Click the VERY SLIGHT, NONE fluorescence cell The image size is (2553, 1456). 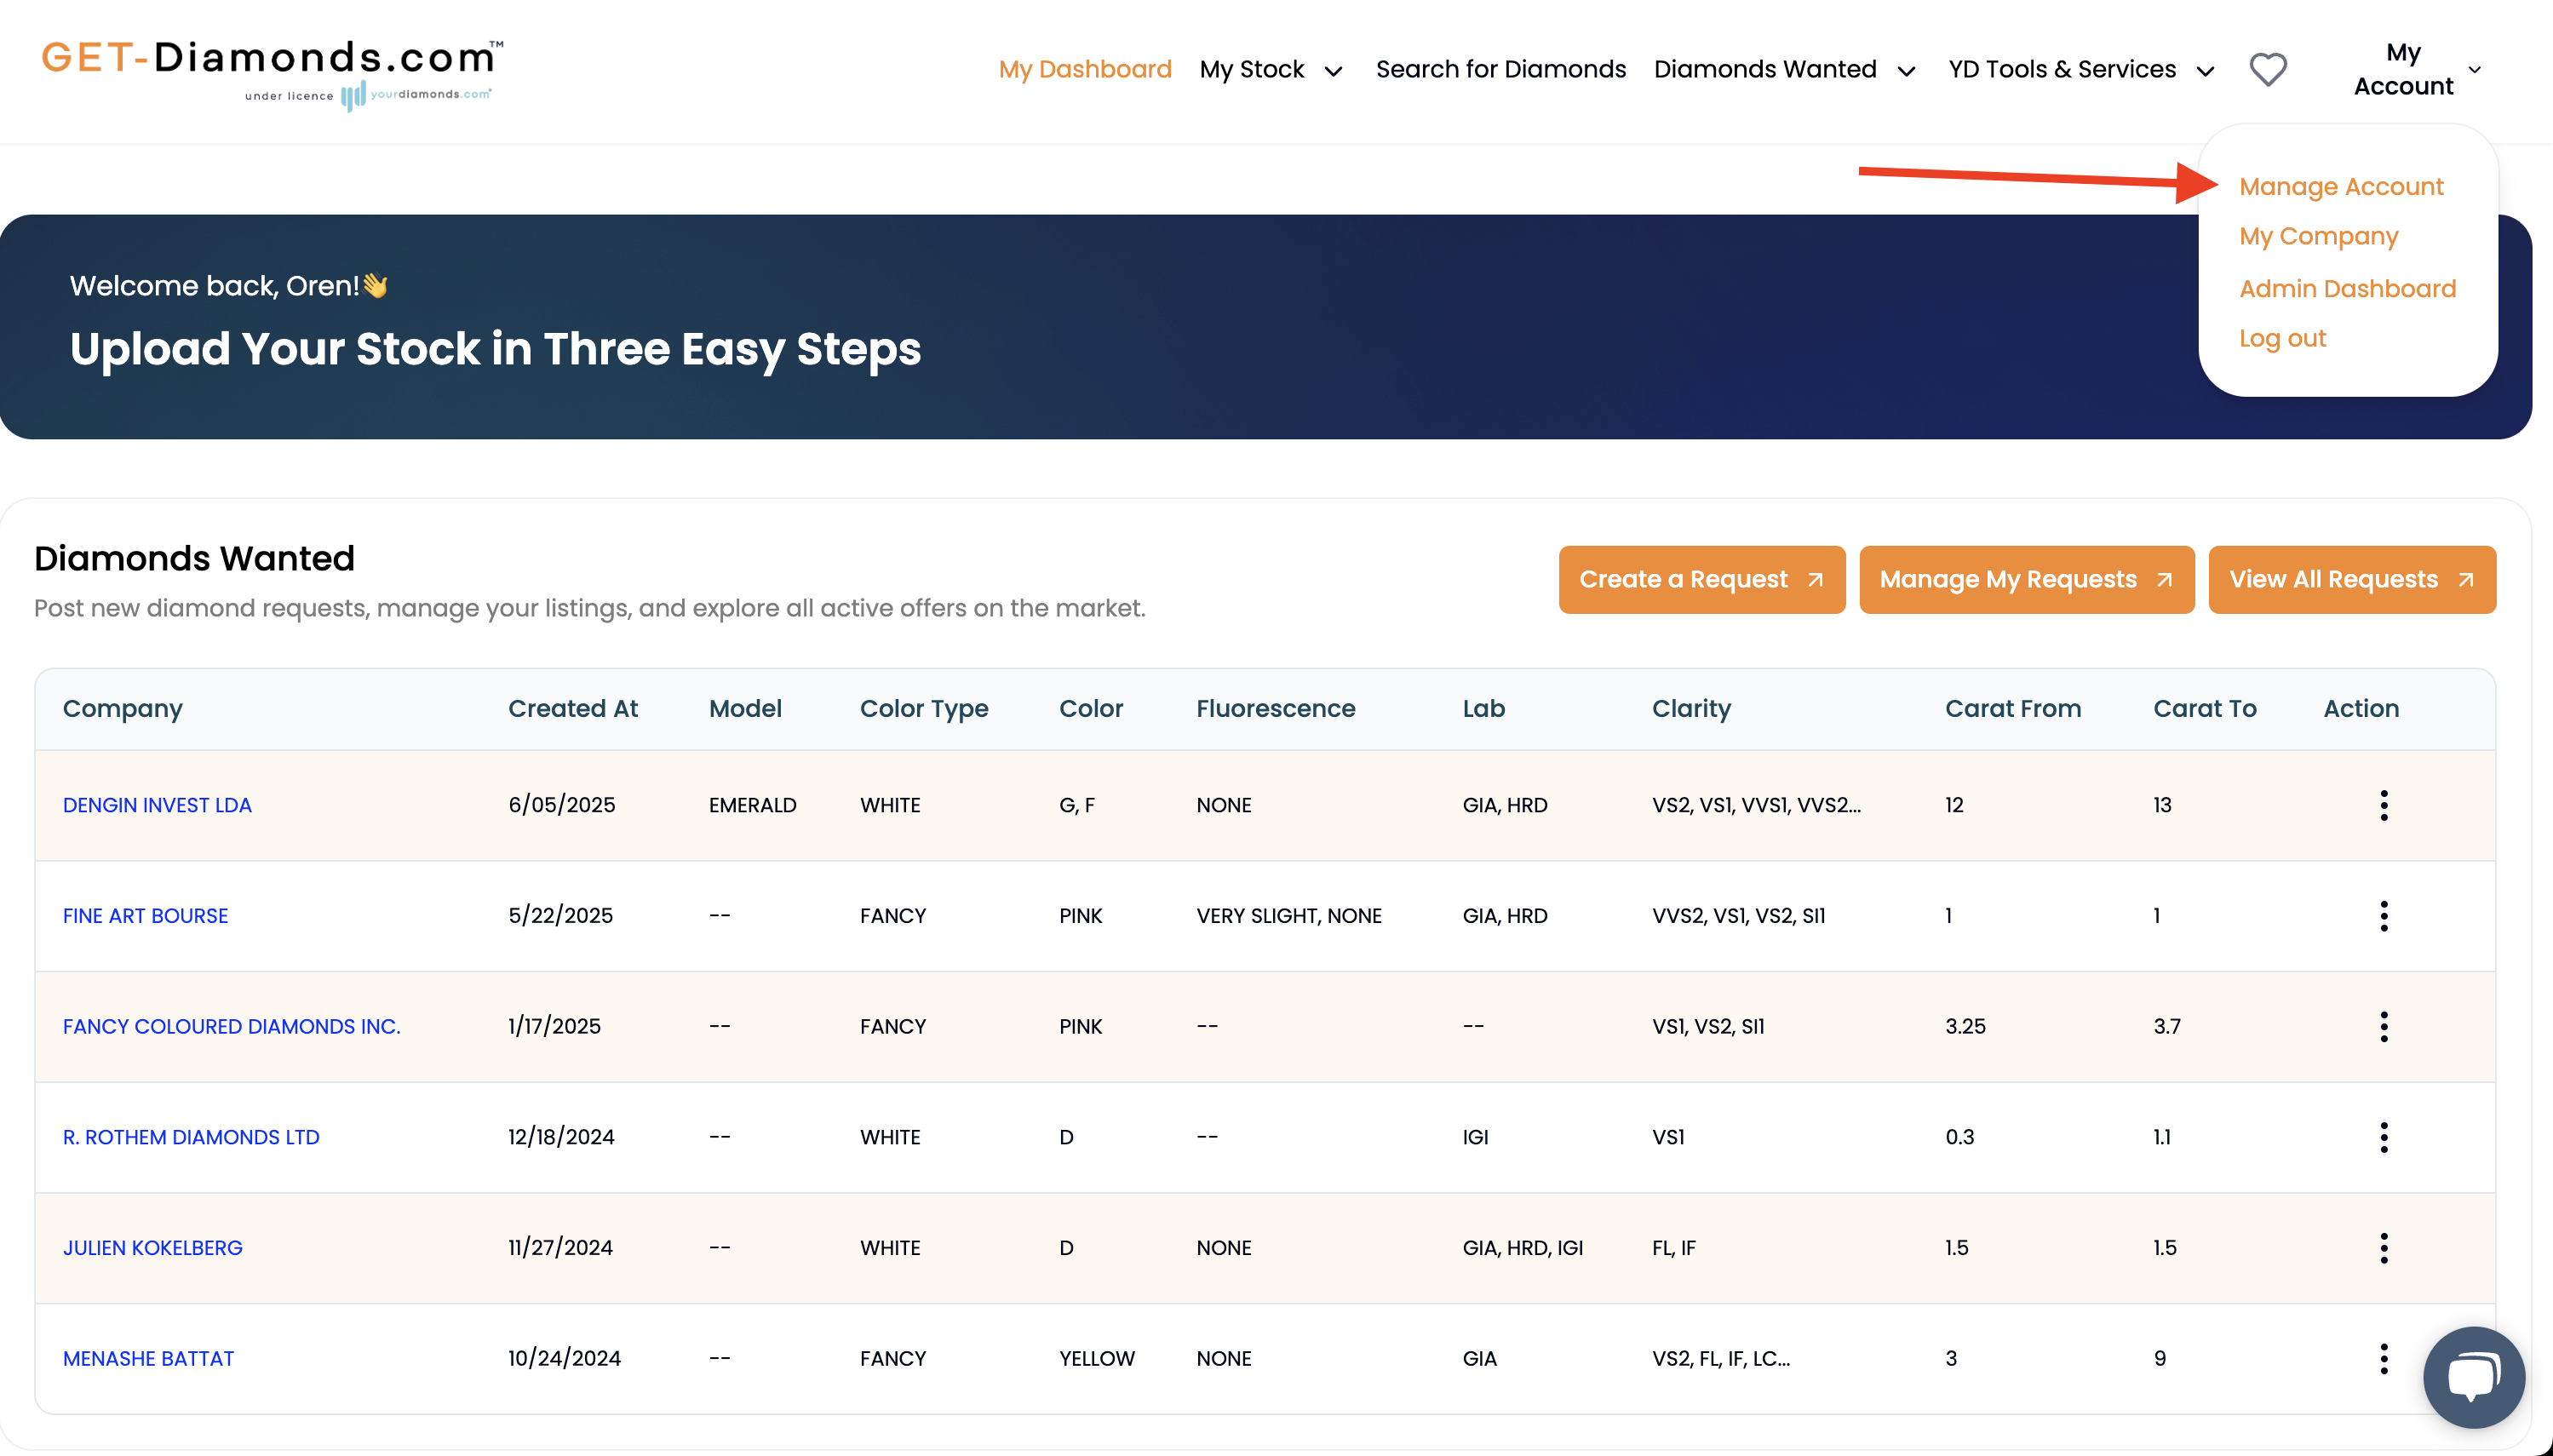pyautogui.click(x=1288, y=916)
